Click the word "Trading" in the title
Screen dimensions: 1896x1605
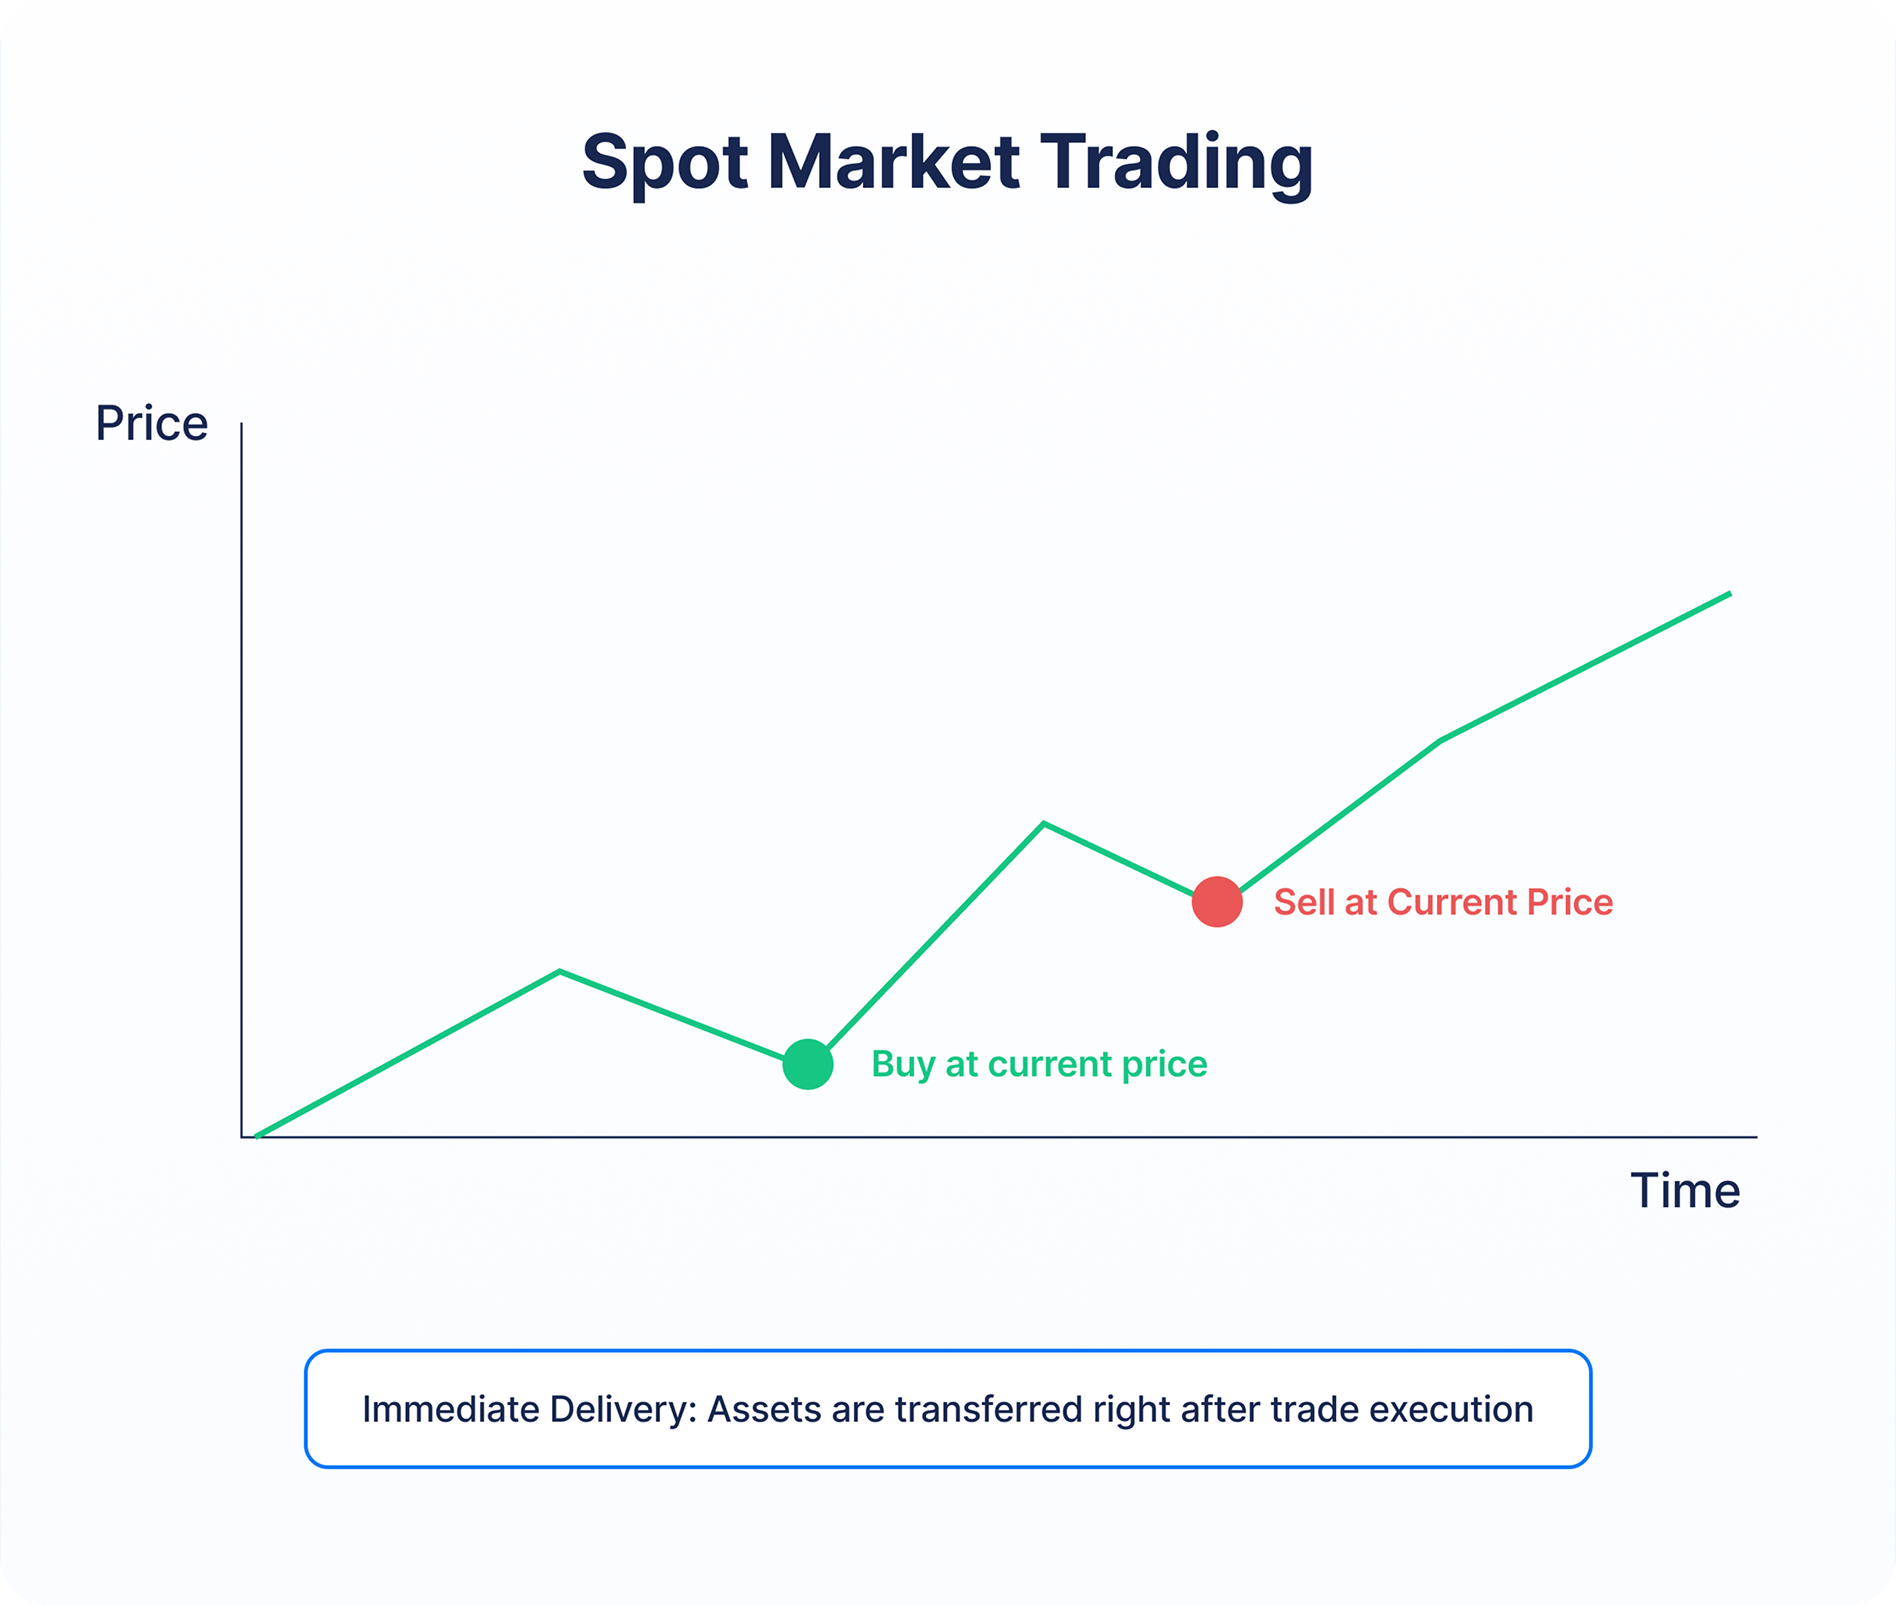point(1177,163)
